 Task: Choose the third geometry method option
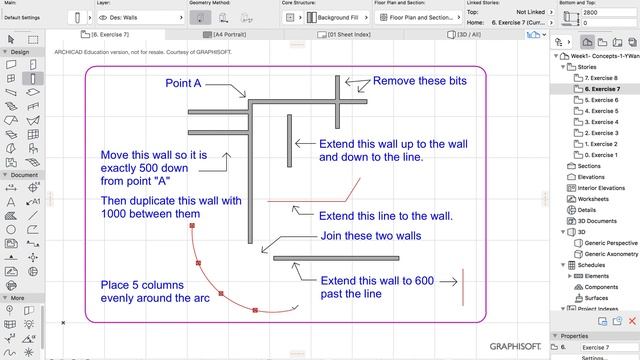[x=247, y=18]
